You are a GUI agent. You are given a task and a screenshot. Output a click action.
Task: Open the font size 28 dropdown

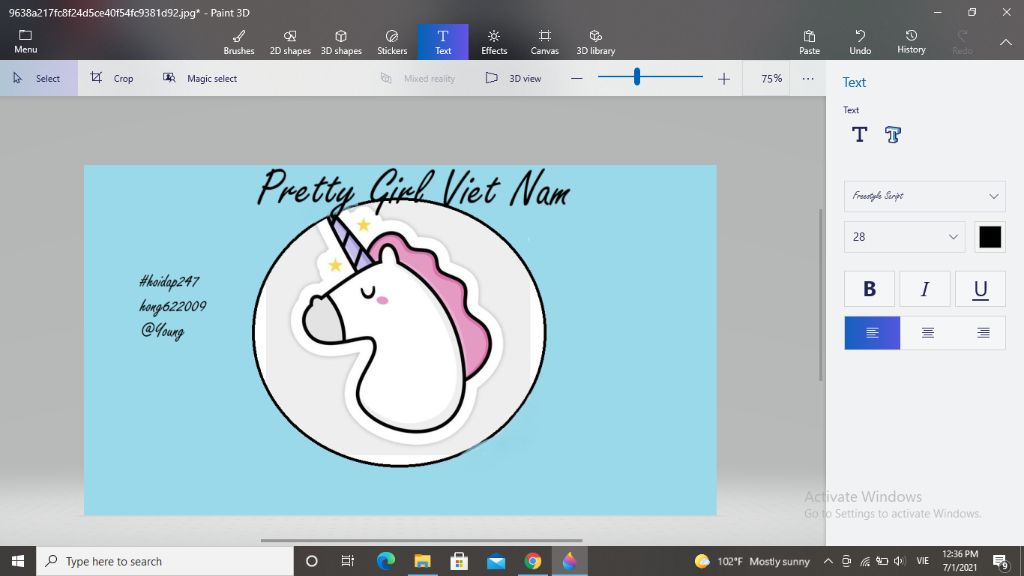[x=904, y=236]
